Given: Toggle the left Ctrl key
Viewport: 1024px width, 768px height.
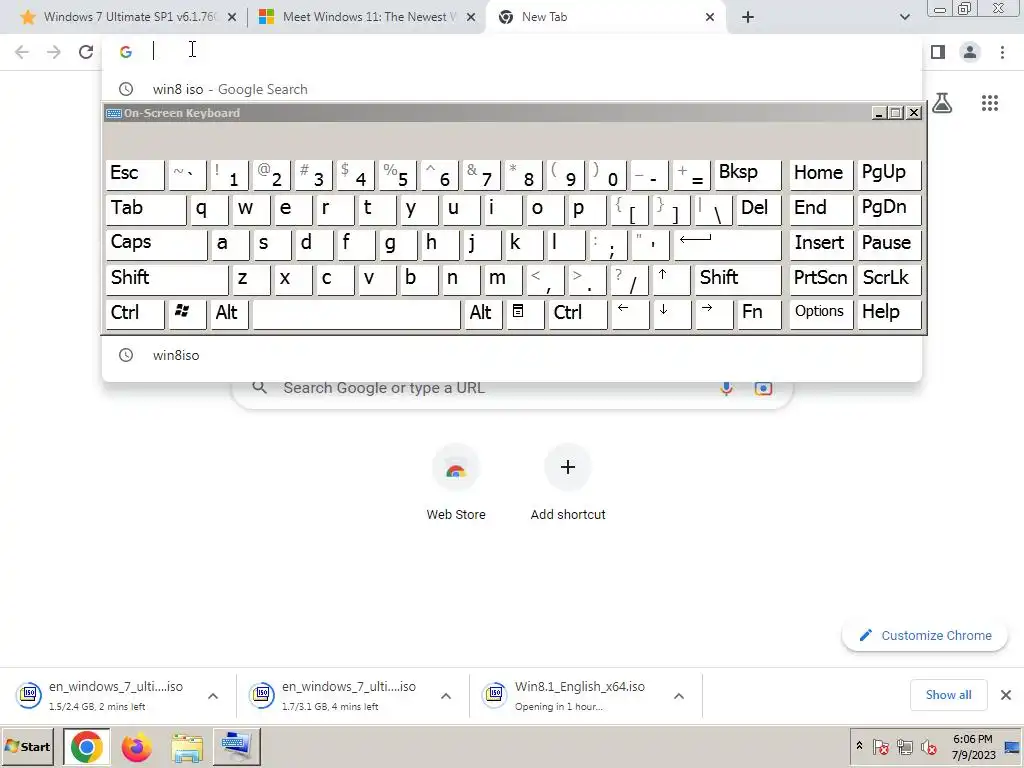Looking at the screenshot, I should click(135, 314).
